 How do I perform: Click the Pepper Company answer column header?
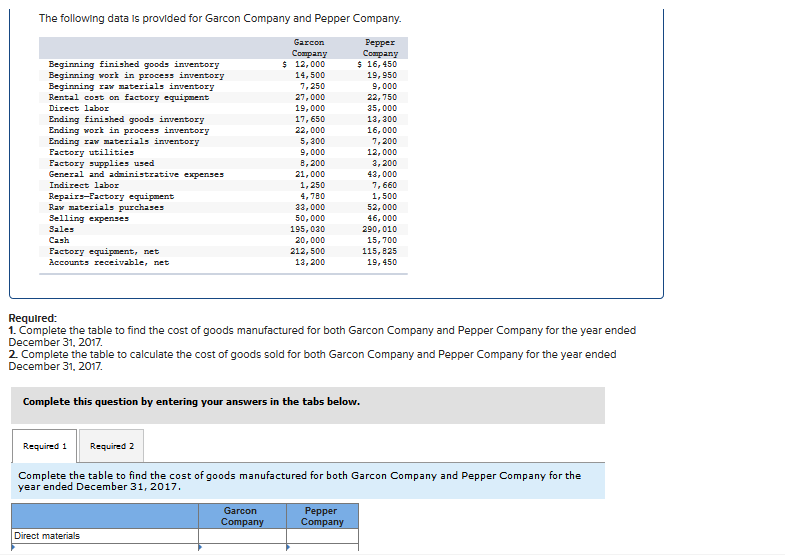tap(322, 516)
